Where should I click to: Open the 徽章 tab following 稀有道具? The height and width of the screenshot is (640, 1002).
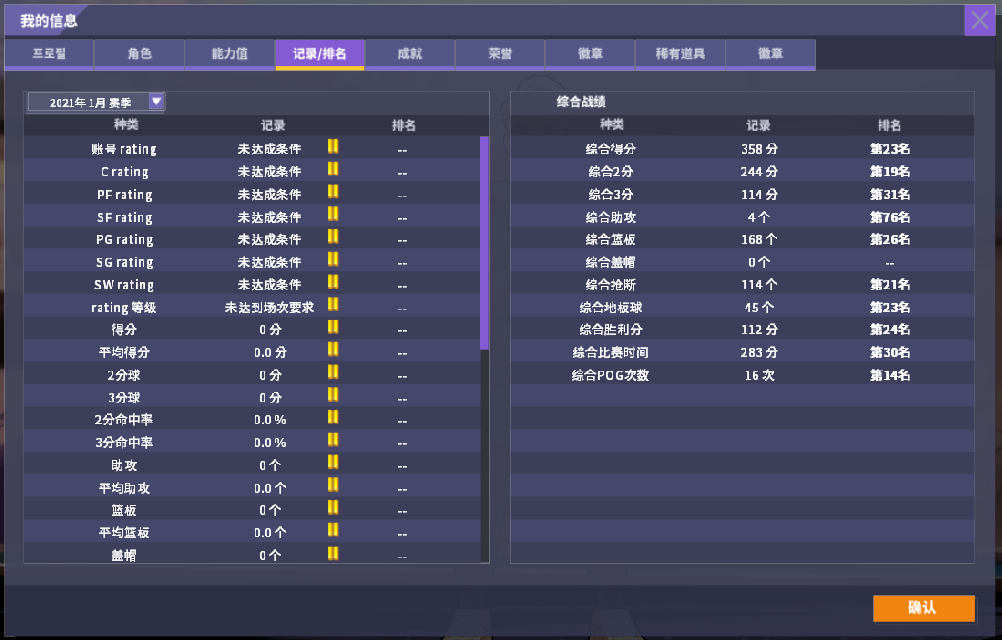[770, 54]
